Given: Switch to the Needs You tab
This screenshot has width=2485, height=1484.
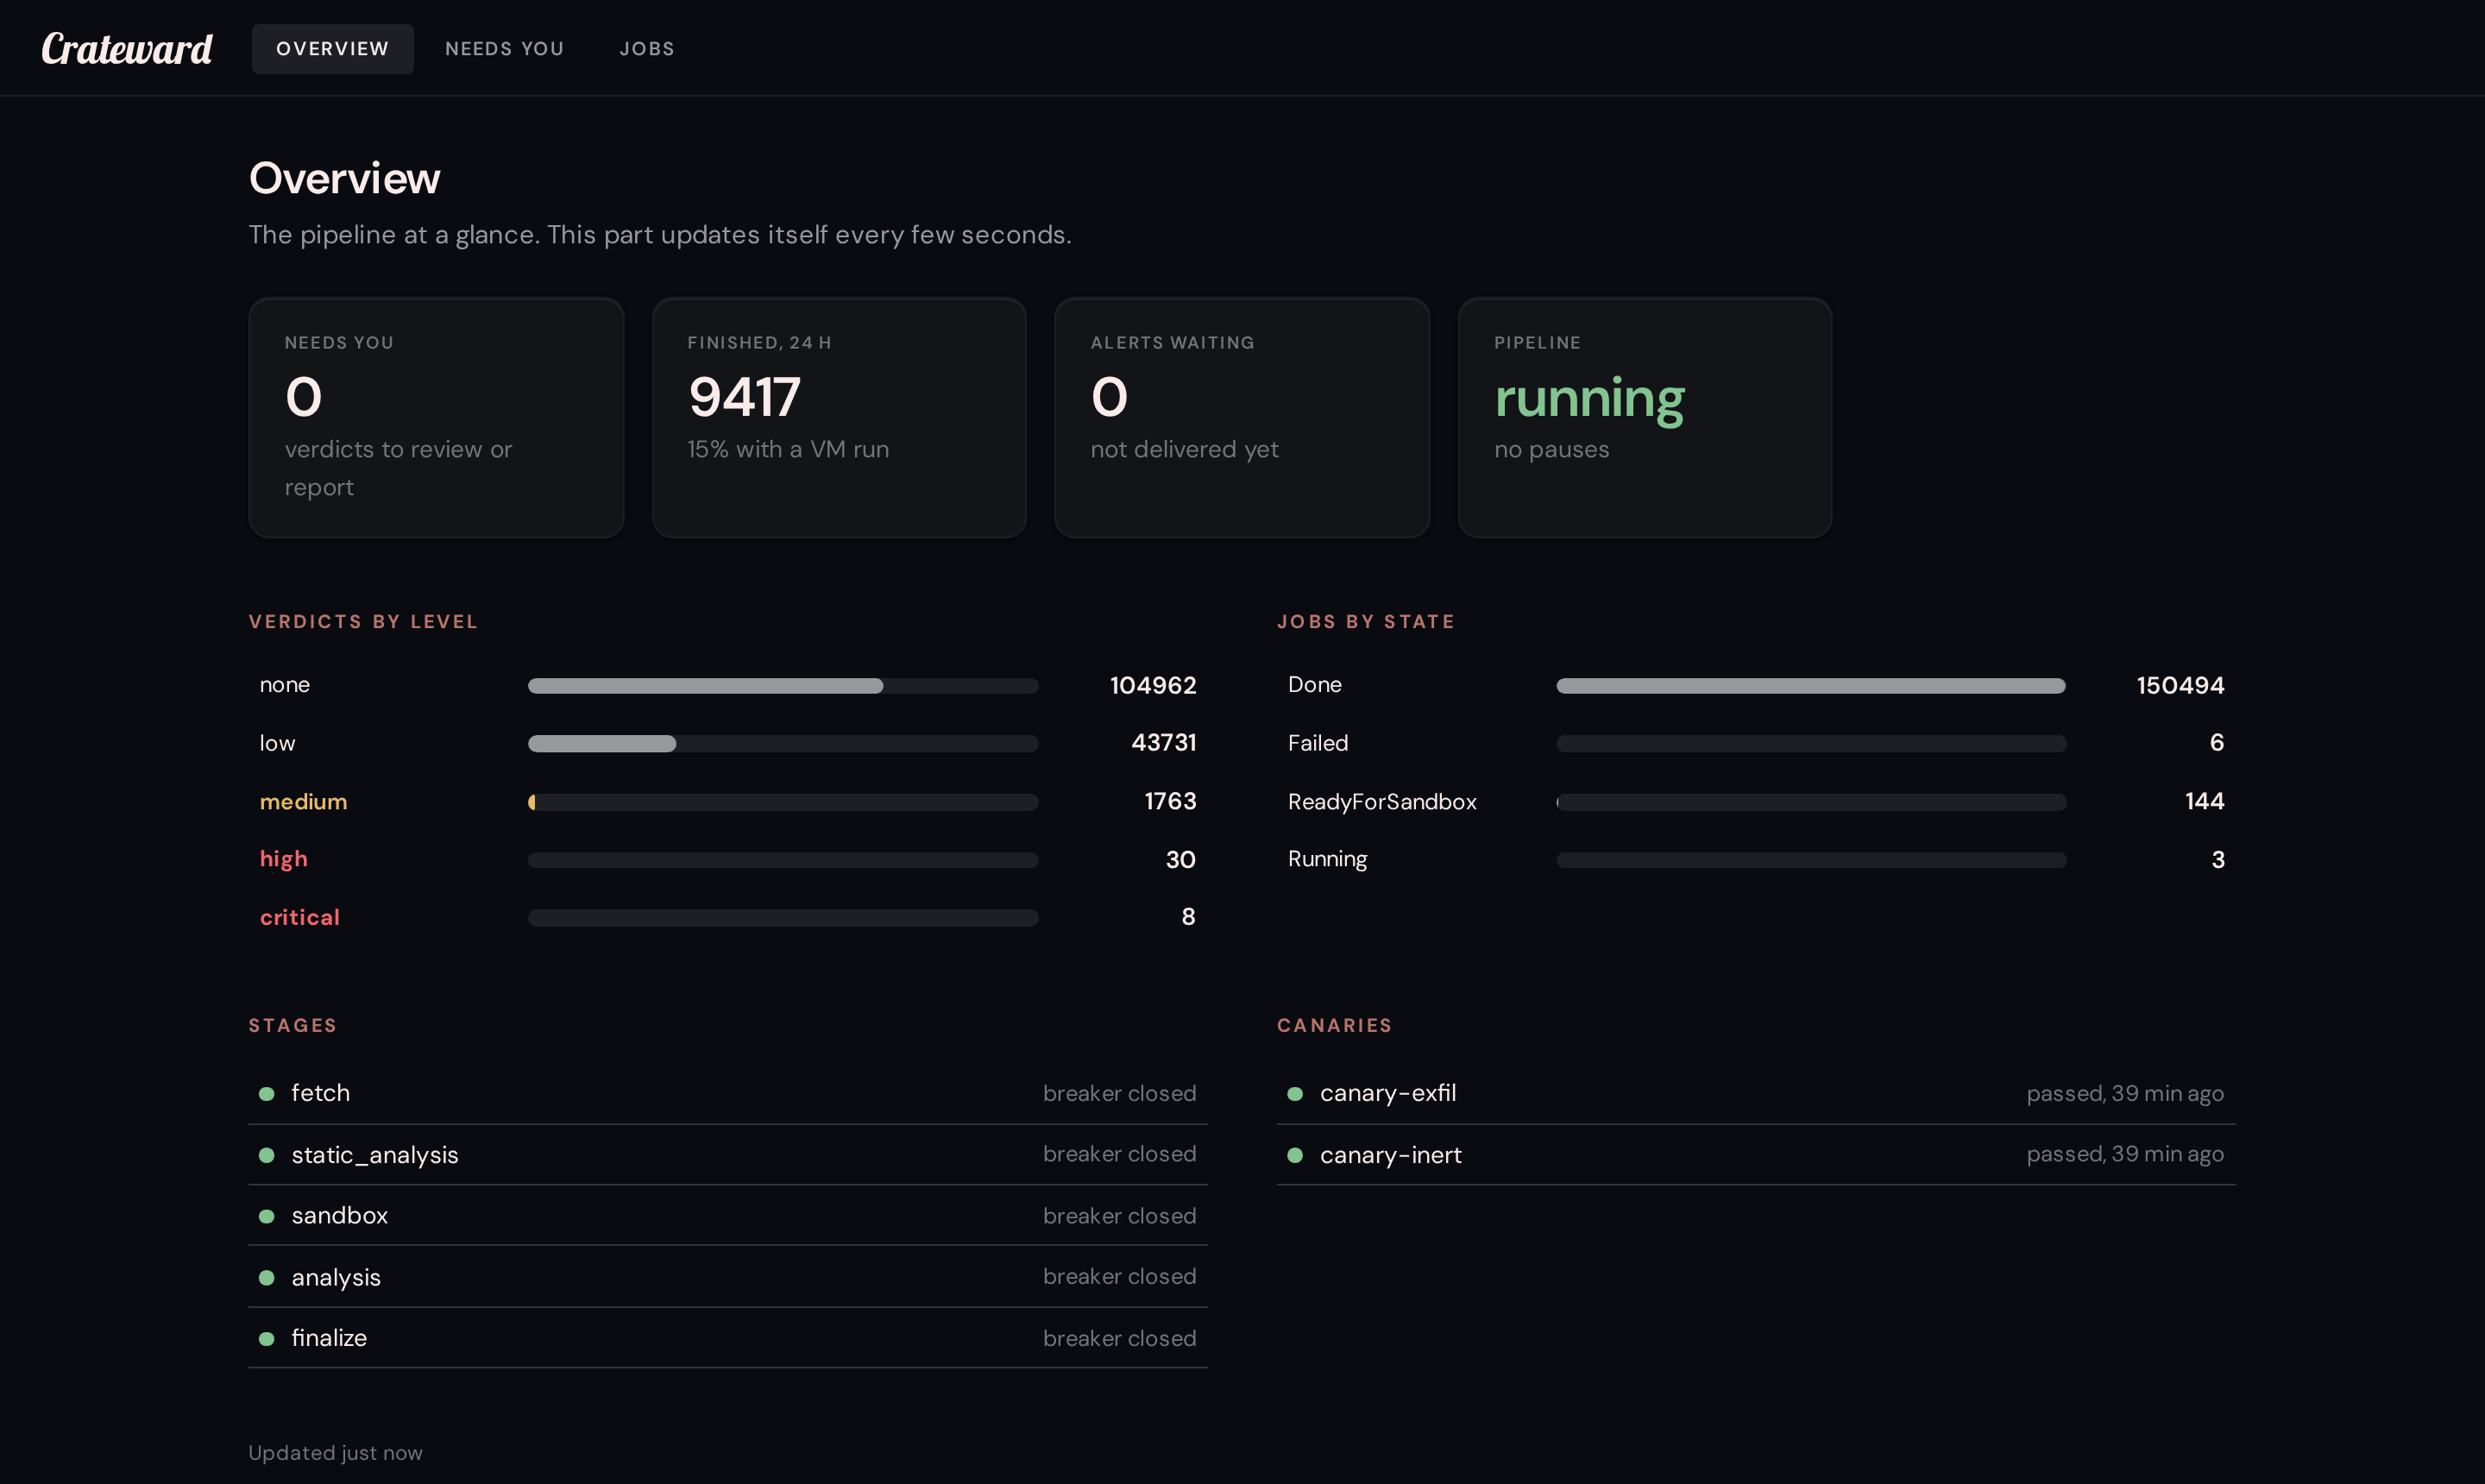Looking at the screenshot, I should coord(504,49).
